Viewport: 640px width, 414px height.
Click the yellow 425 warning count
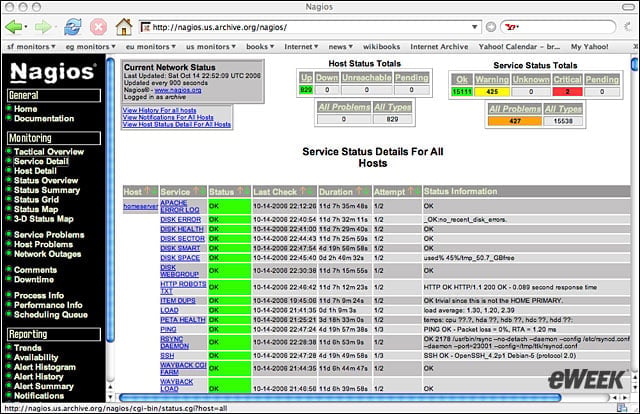tap(492, 91)
